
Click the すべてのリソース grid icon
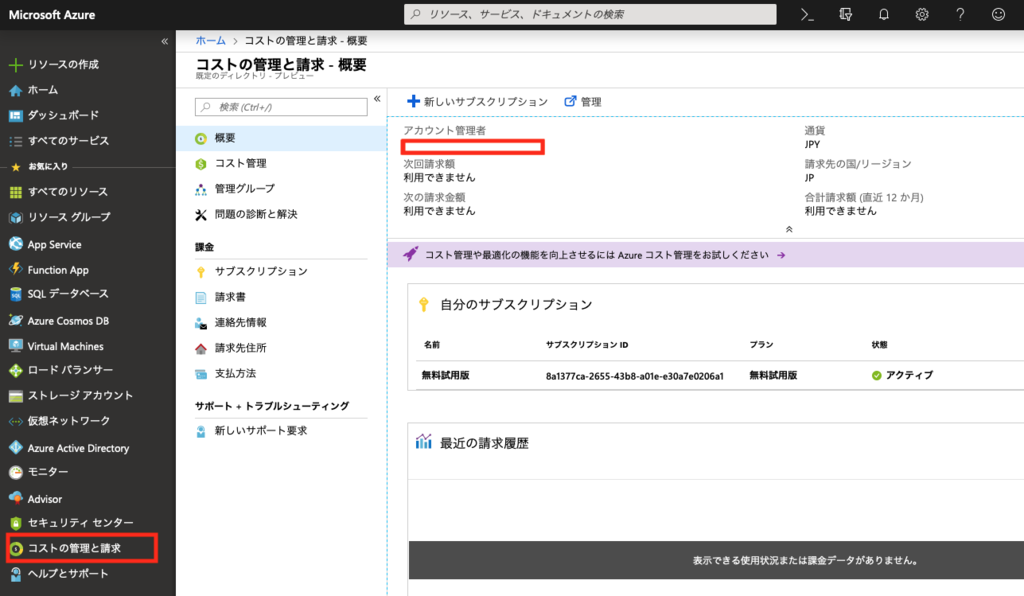point(16,192)
